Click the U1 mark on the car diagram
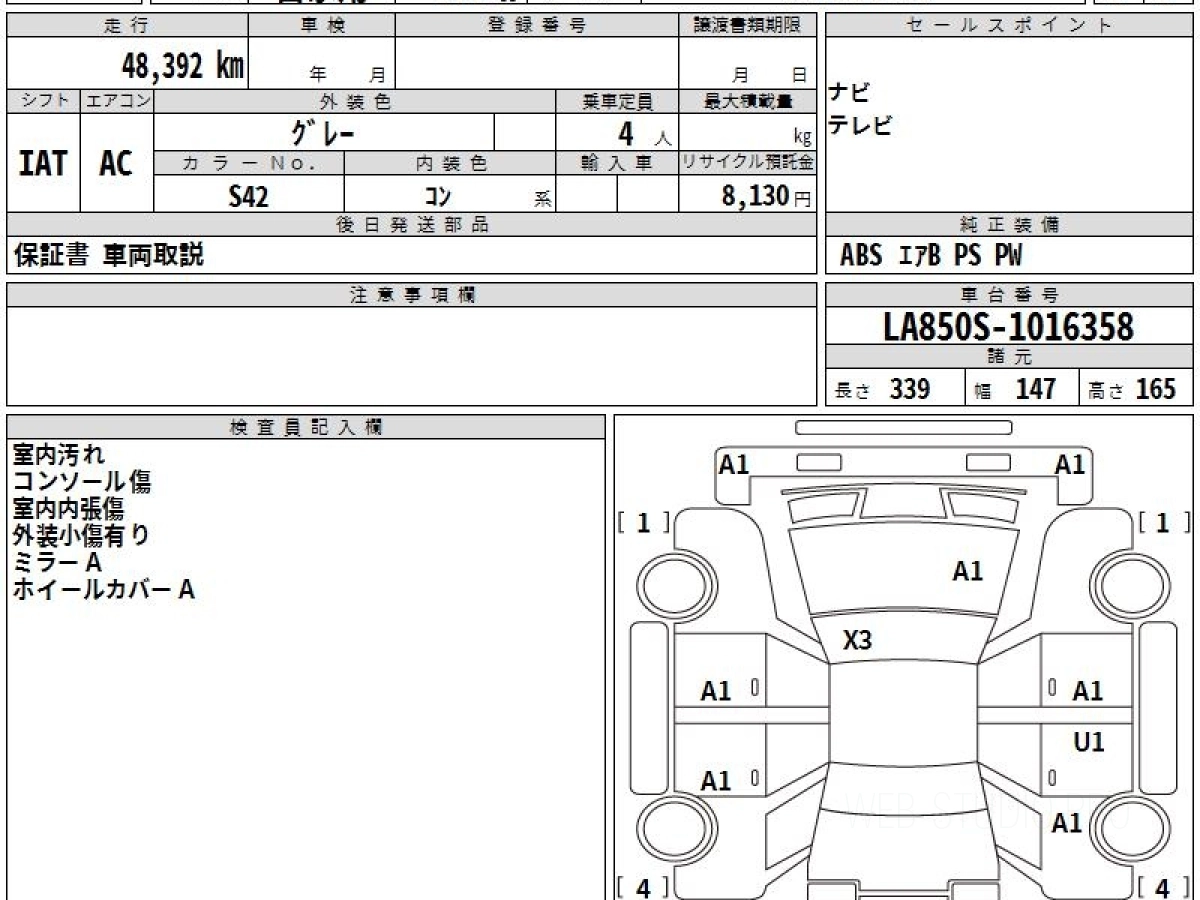Image resolution: width=1200 pixels, height=900 pixels. click(x=1089, y=742)
